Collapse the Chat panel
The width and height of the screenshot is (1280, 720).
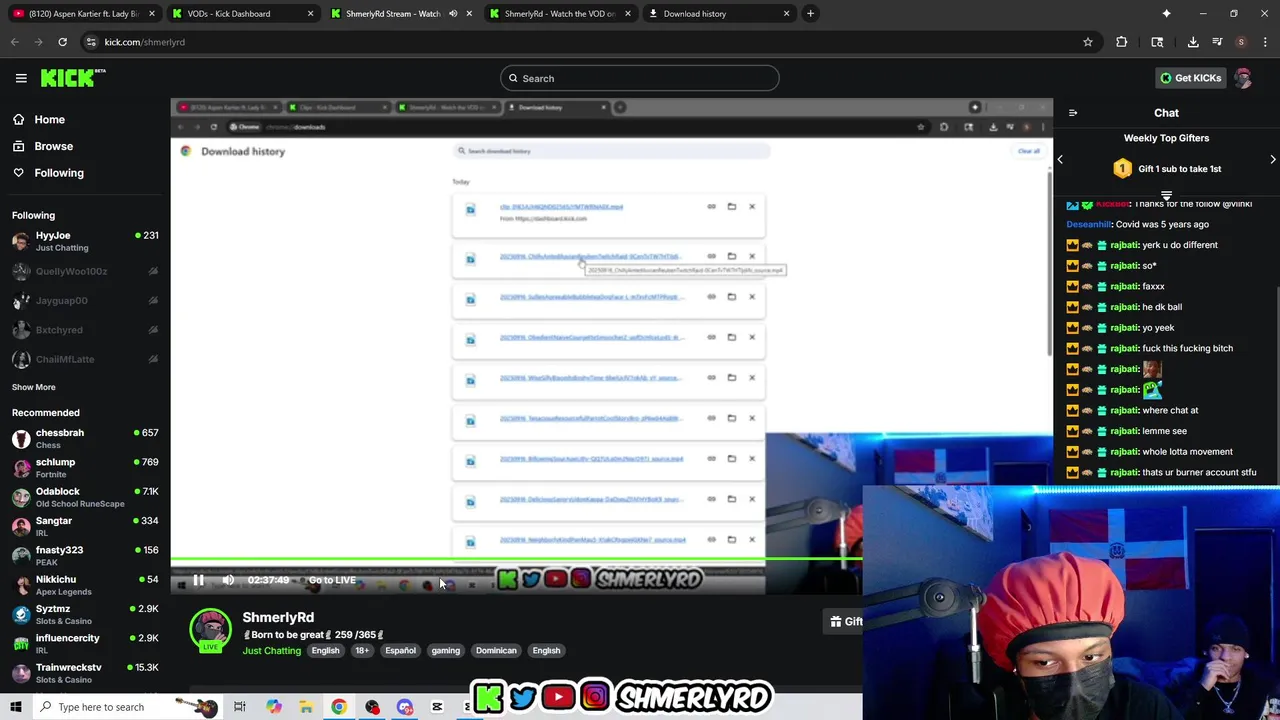click(x=1073, y=113)
